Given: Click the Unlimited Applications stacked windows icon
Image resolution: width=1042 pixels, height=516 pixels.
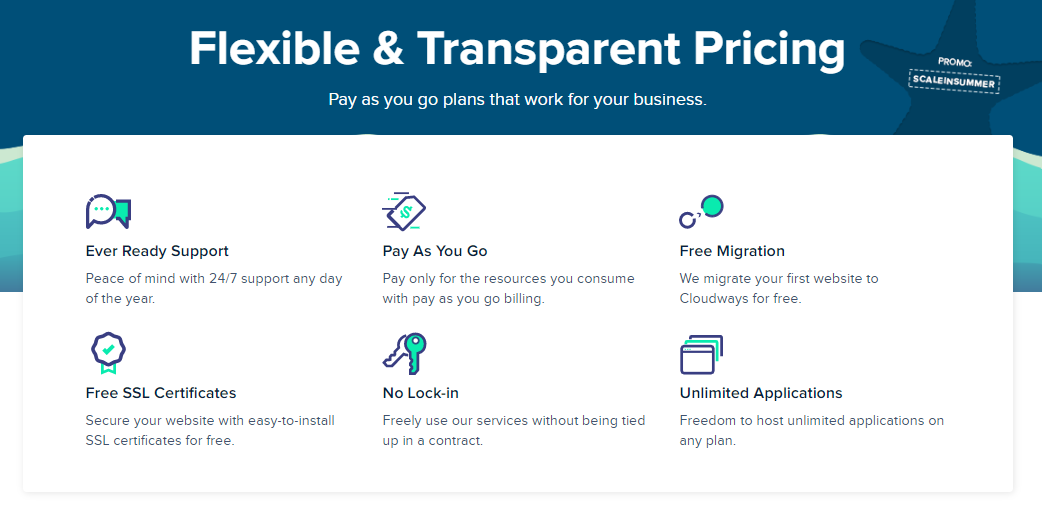Looking at the screenshot, I should tap(701, 354).
